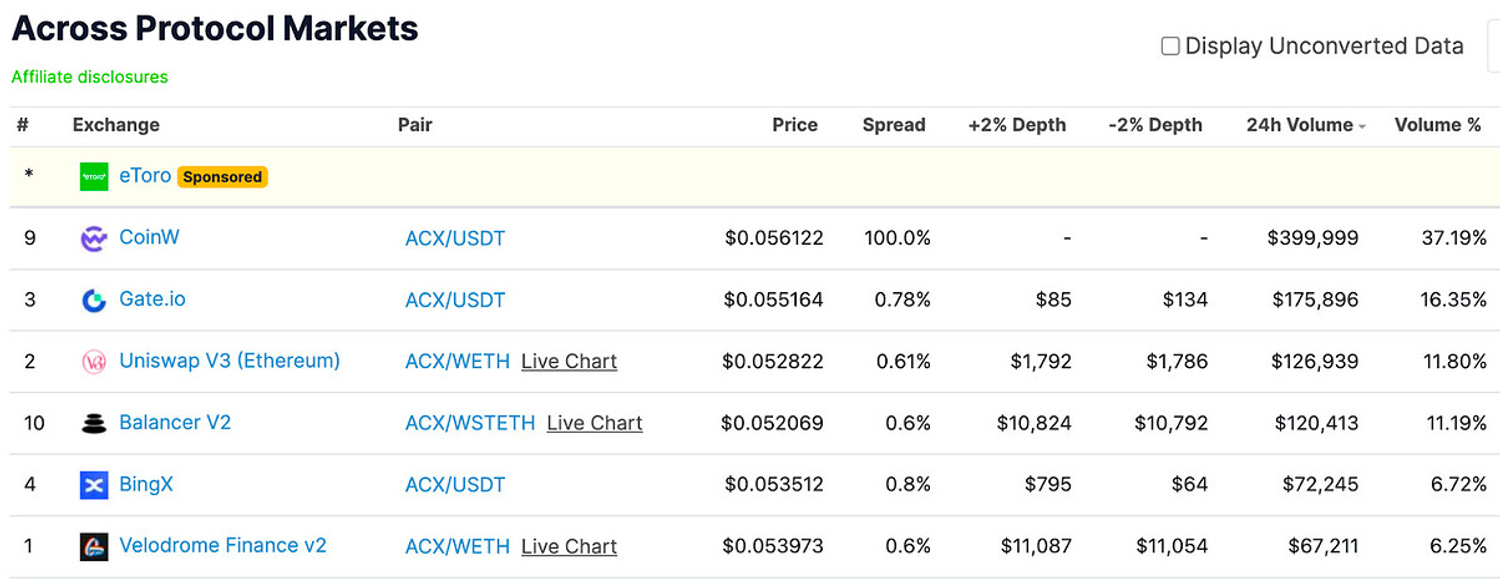Screen dimensions: 1500x581
Task: Click the eToro logo icon
Action: pos(94,177)
